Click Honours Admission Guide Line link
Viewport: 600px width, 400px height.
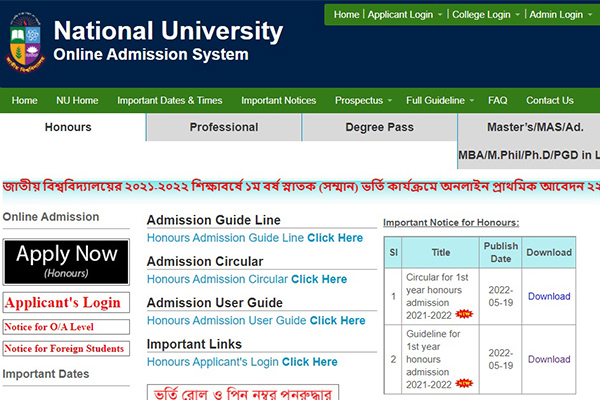[x=255, y=238]
